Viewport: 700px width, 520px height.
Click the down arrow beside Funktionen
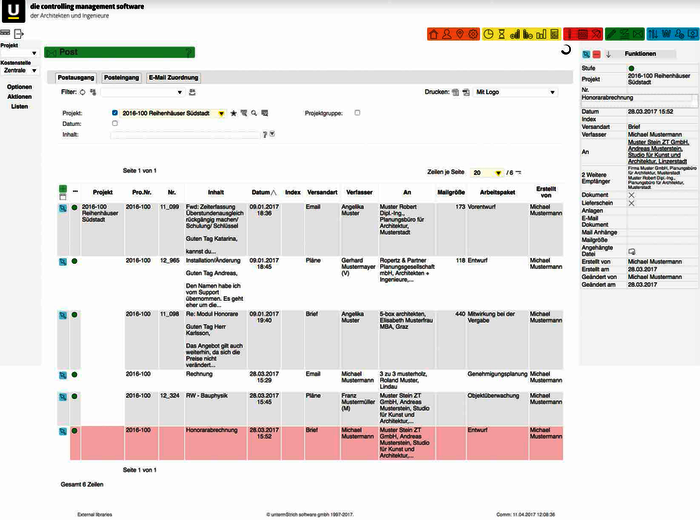pyautogui.click(x=608, y=54)
